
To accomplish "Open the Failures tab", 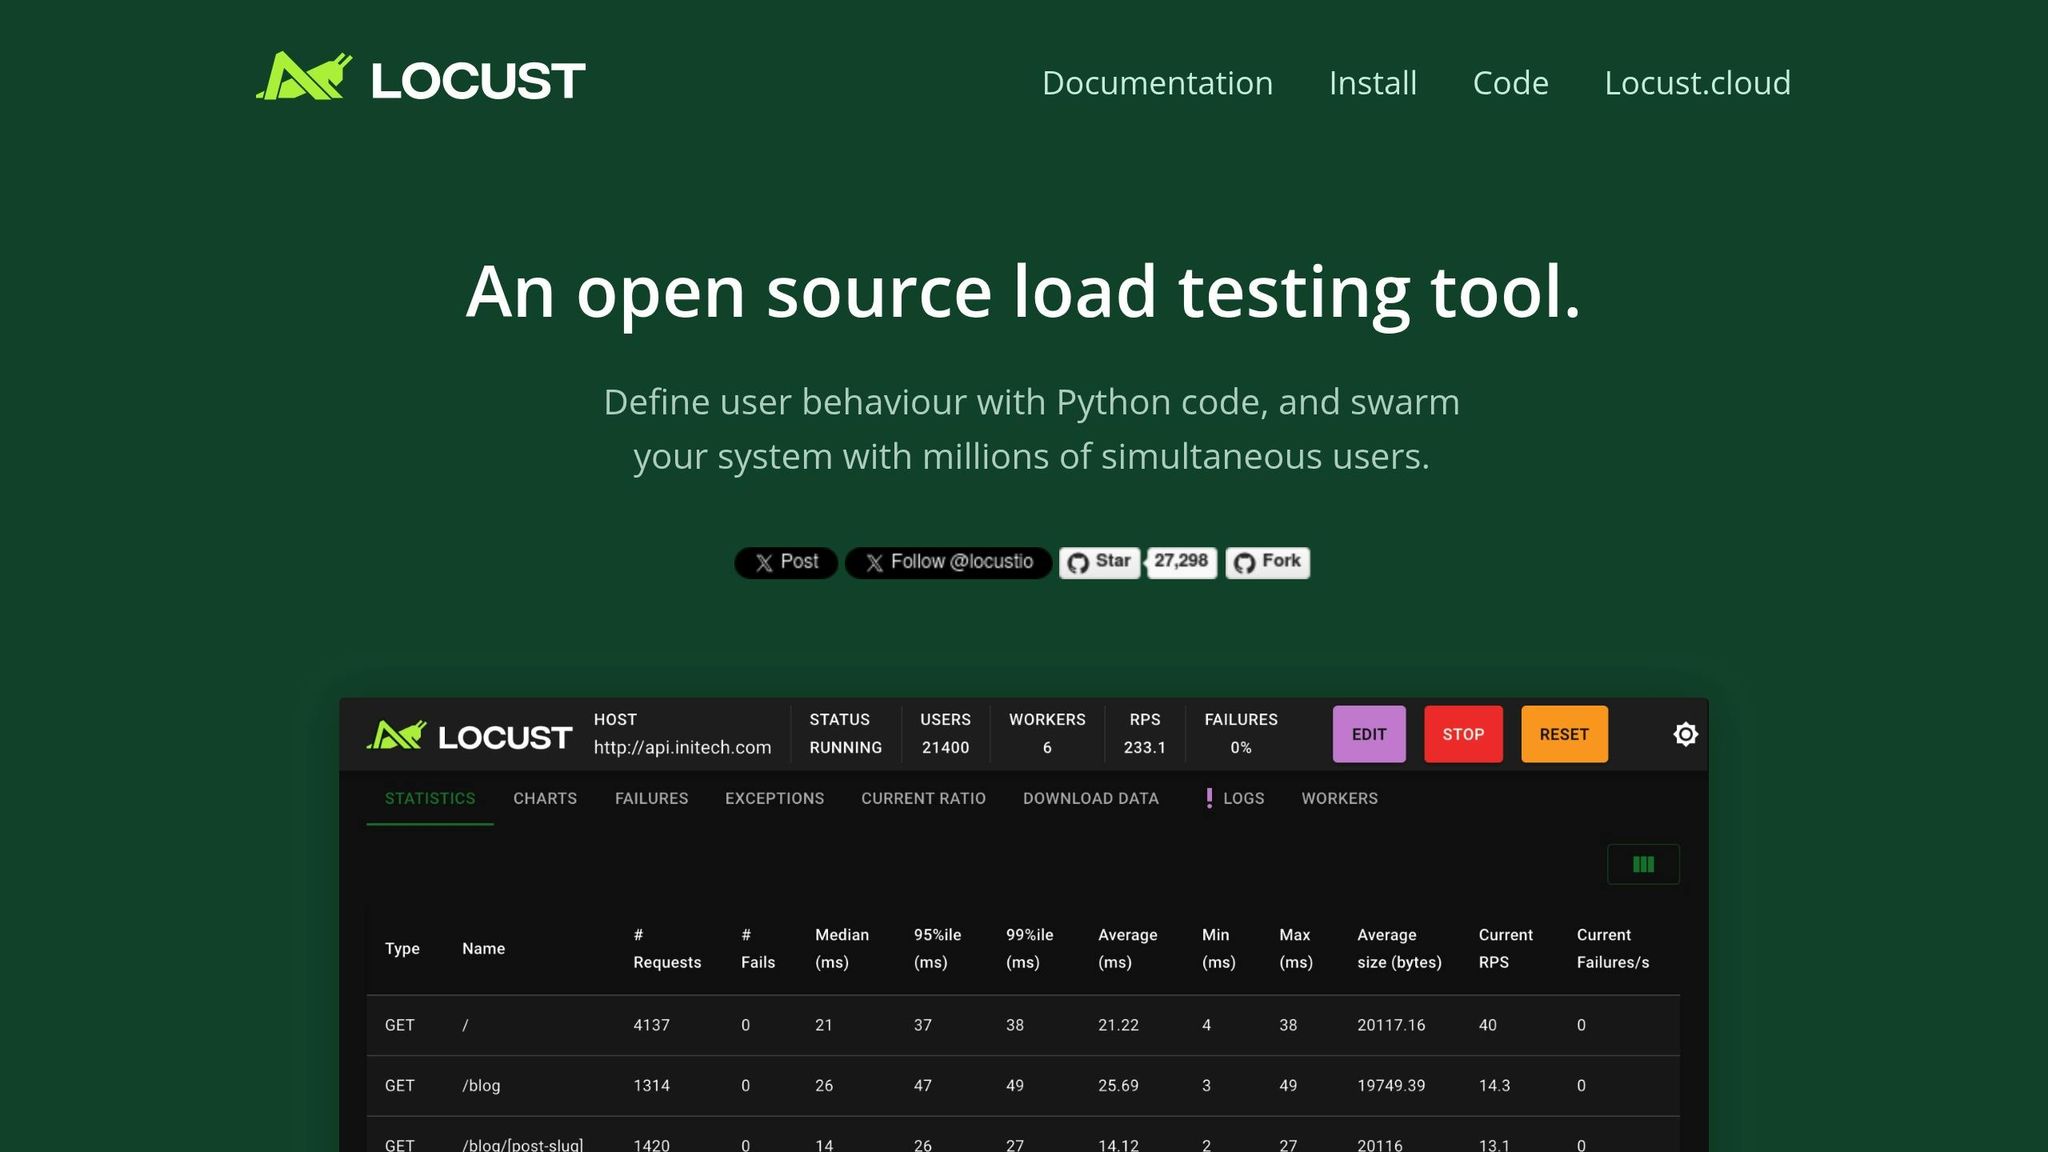I will pyautogui.click(x=651, y=798).
